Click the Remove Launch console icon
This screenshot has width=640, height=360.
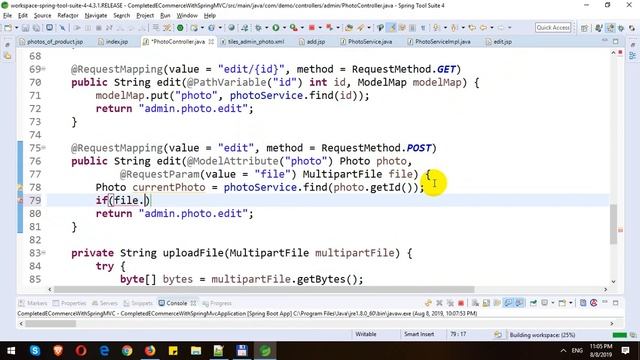pyautogui.click(x=439, y=303)
